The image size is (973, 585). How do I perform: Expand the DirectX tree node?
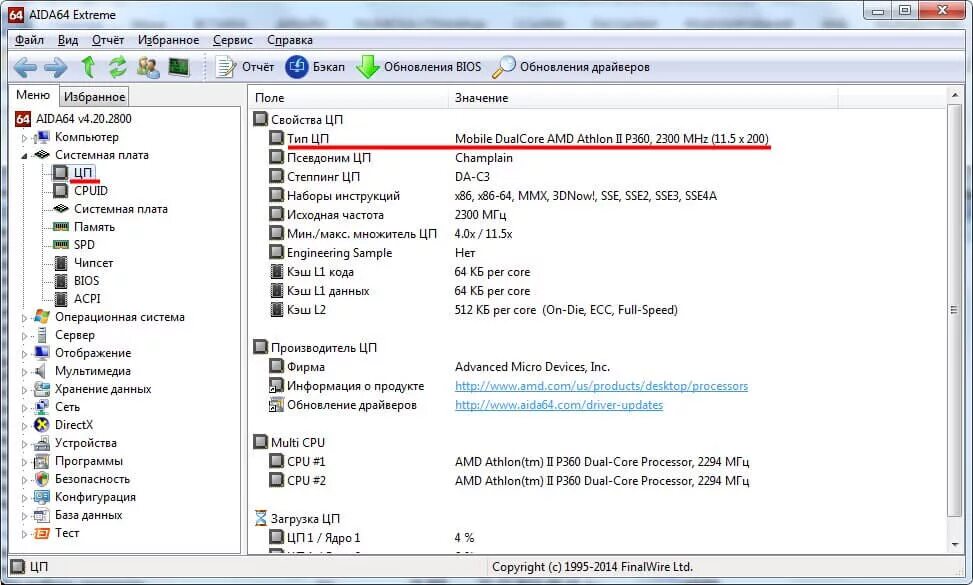[24, 426]
